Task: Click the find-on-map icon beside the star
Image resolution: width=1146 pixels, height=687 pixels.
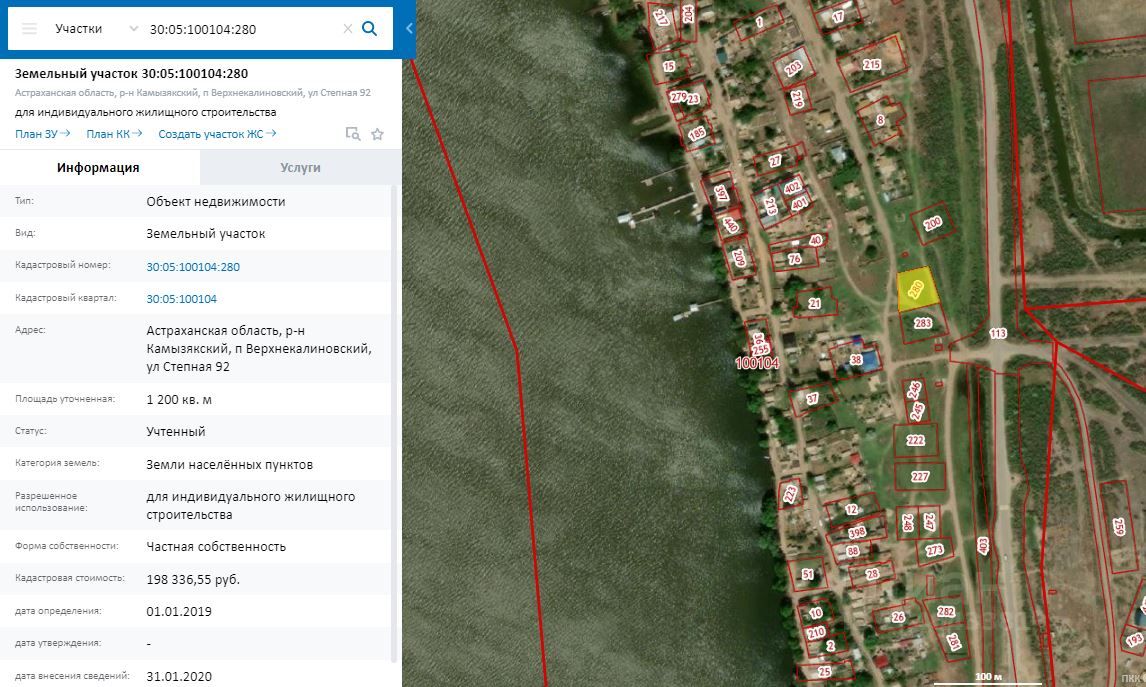Action: pyautogui.click(x=353, y=134)
